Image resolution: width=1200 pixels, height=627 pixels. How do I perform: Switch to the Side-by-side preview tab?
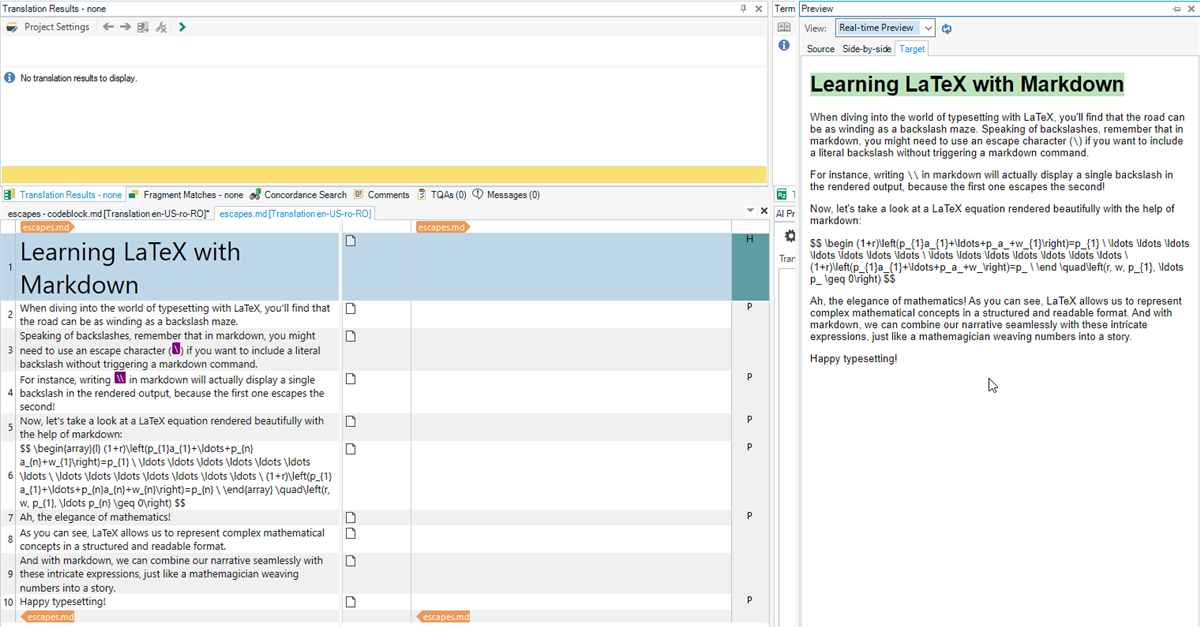[x=866, y=49]
